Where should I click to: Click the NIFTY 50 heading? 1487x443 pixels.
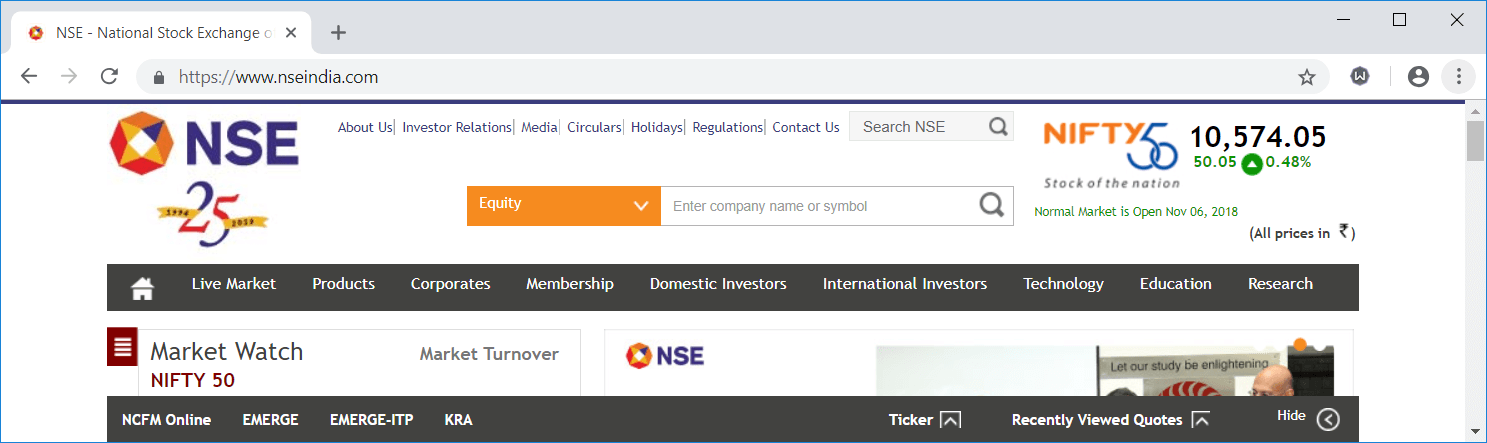click(193, 380)
